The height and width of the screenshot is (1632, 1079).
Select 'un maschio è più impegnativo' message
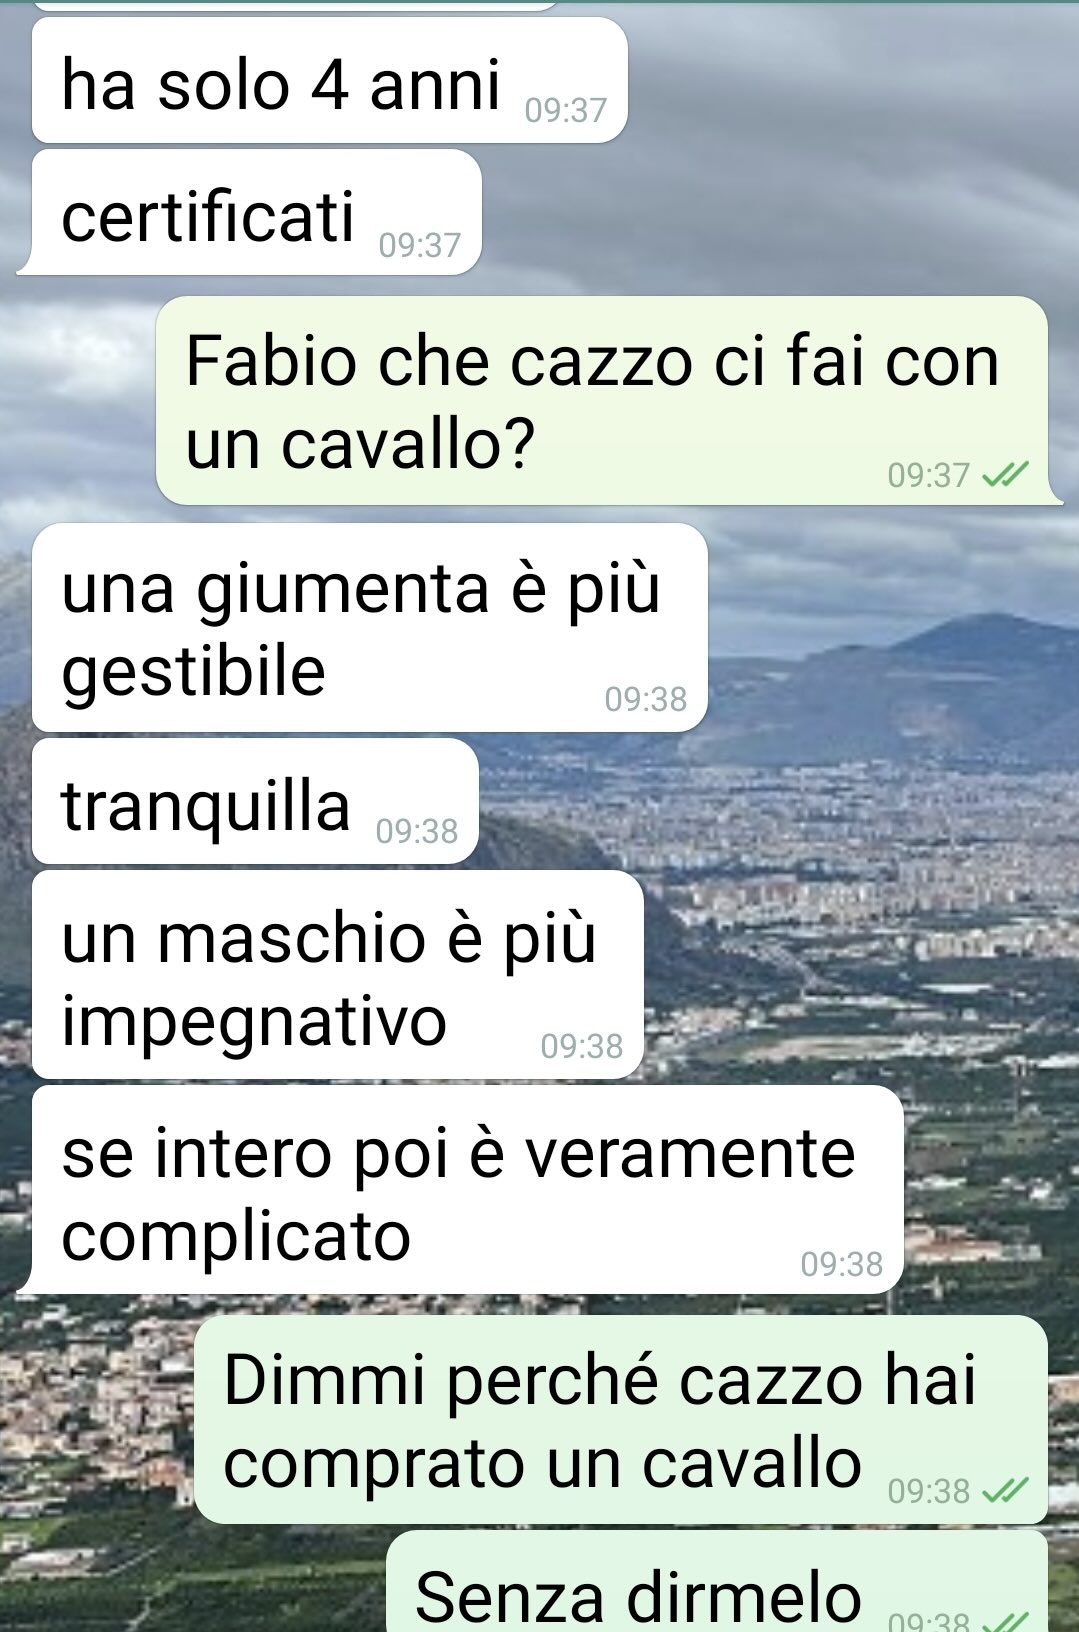click(x=337, y=974)
